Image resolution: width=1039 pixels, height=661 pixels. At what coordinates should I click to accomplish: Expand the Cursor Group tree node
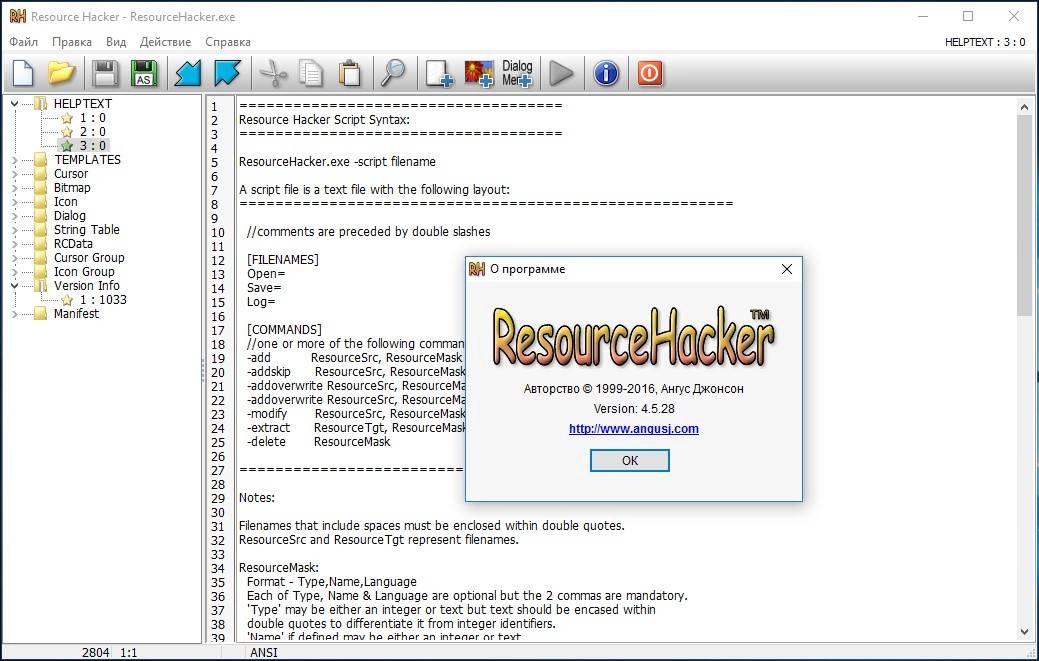pos(15,258)
